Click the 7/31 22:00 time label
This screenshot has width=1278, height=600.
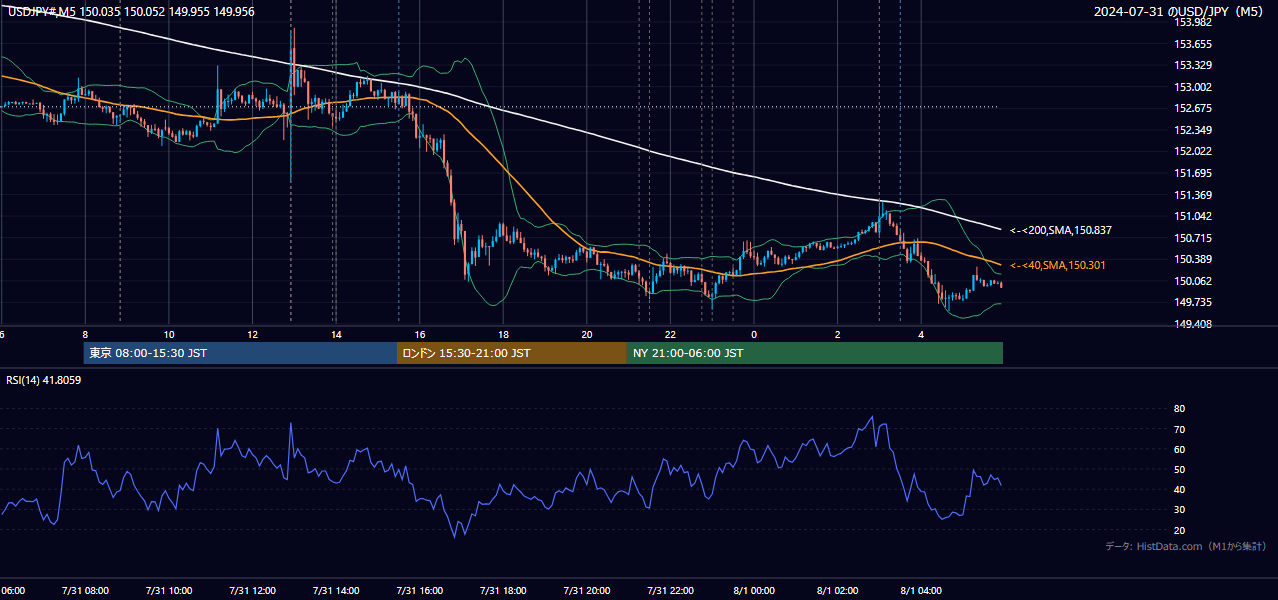(x=670, y=590)
